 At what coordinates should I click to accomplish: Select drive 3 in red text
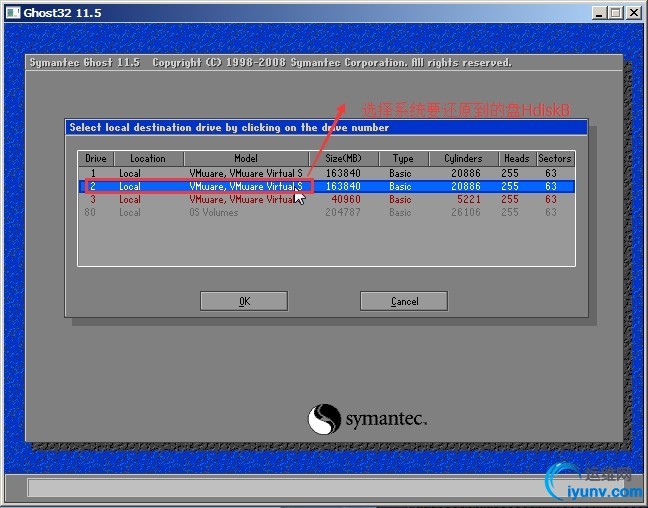[x=326, y=199]
